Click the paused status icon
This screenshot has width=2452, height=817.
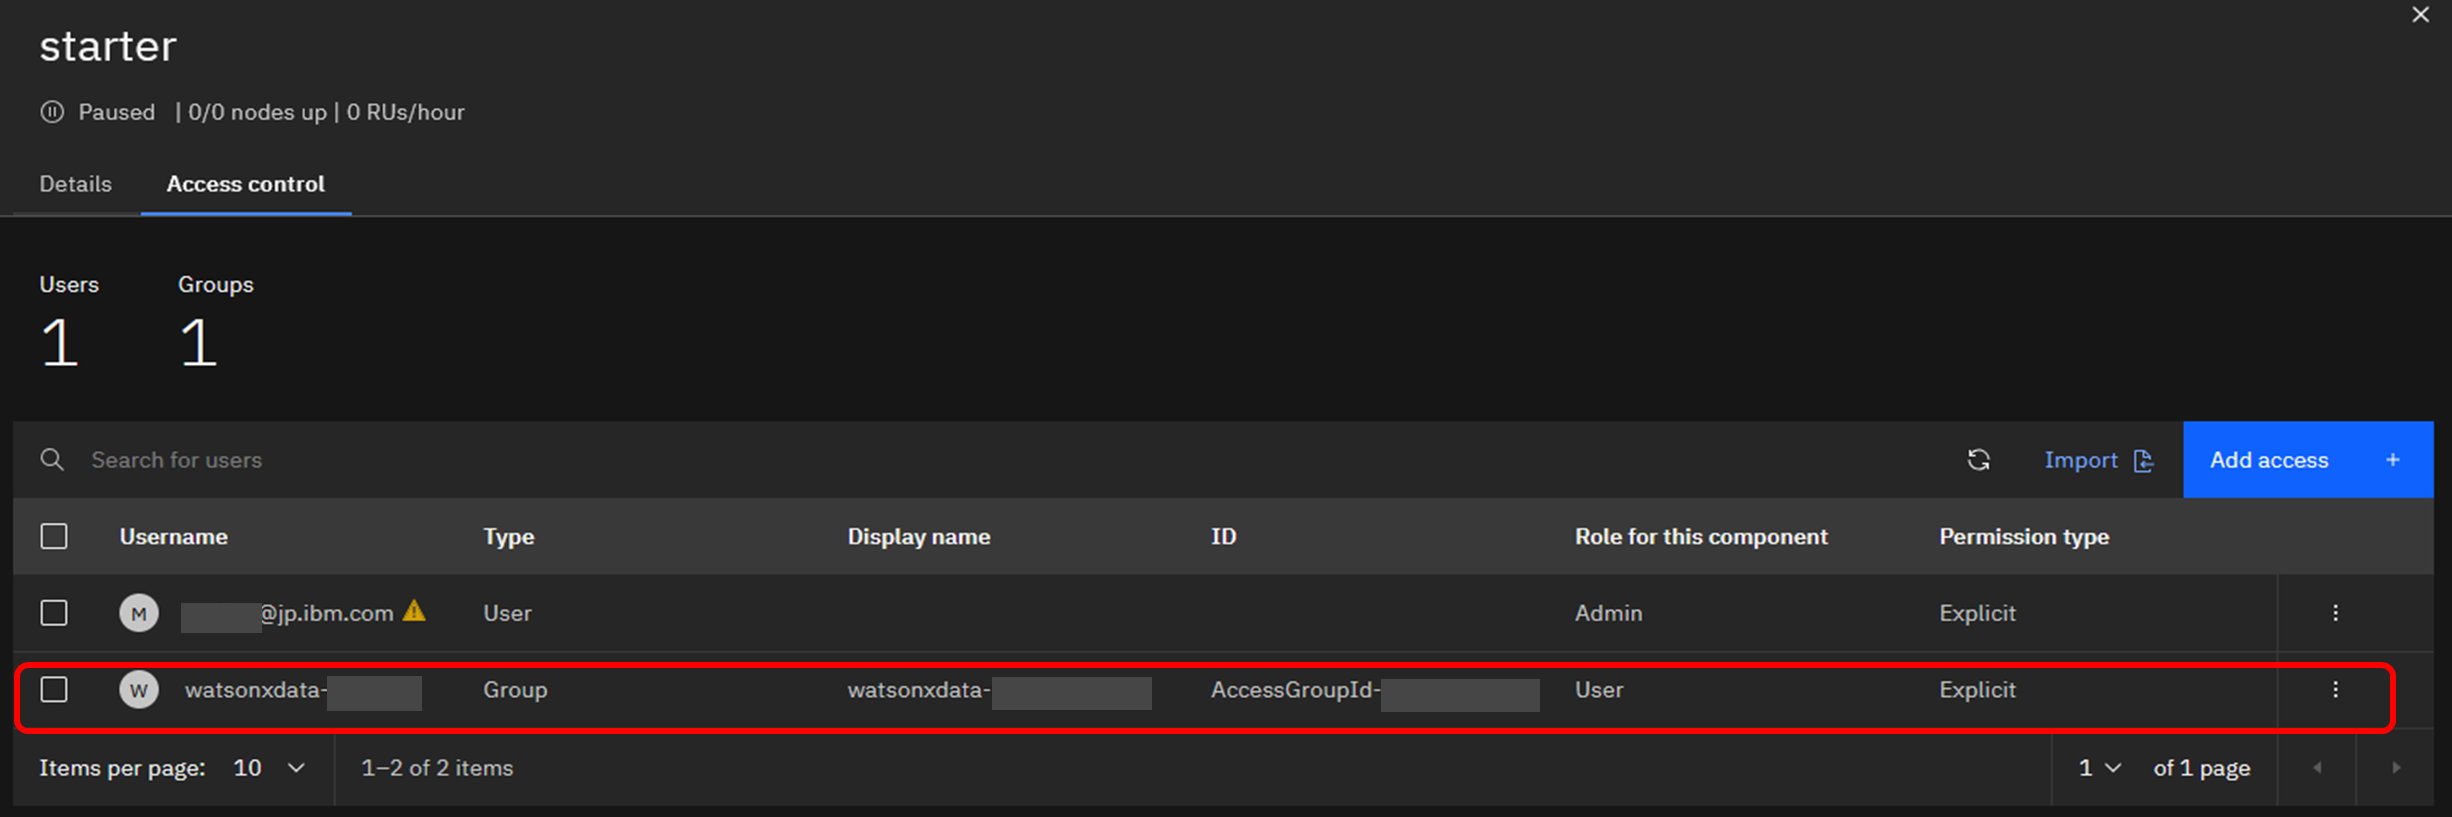52,112
